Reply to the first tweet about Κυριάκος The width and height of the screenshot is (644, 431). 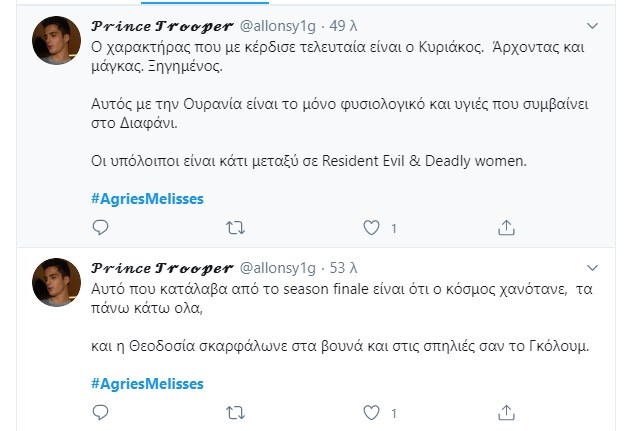click(100, 228)
